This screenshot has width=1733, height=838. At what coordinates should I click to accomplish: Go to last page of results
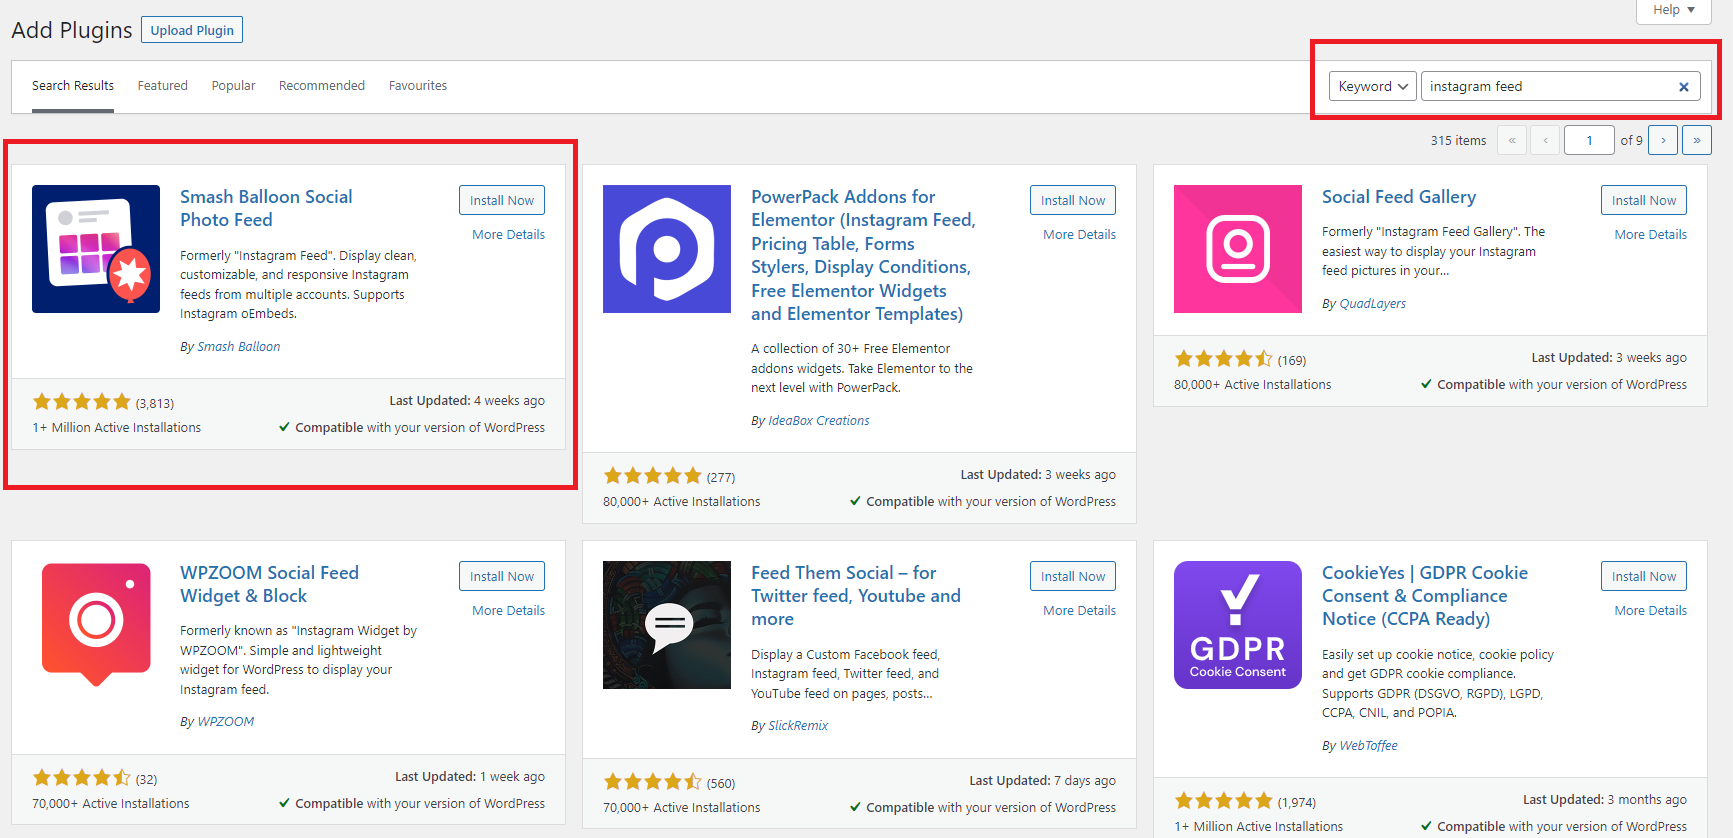(x=1697, y=140)
